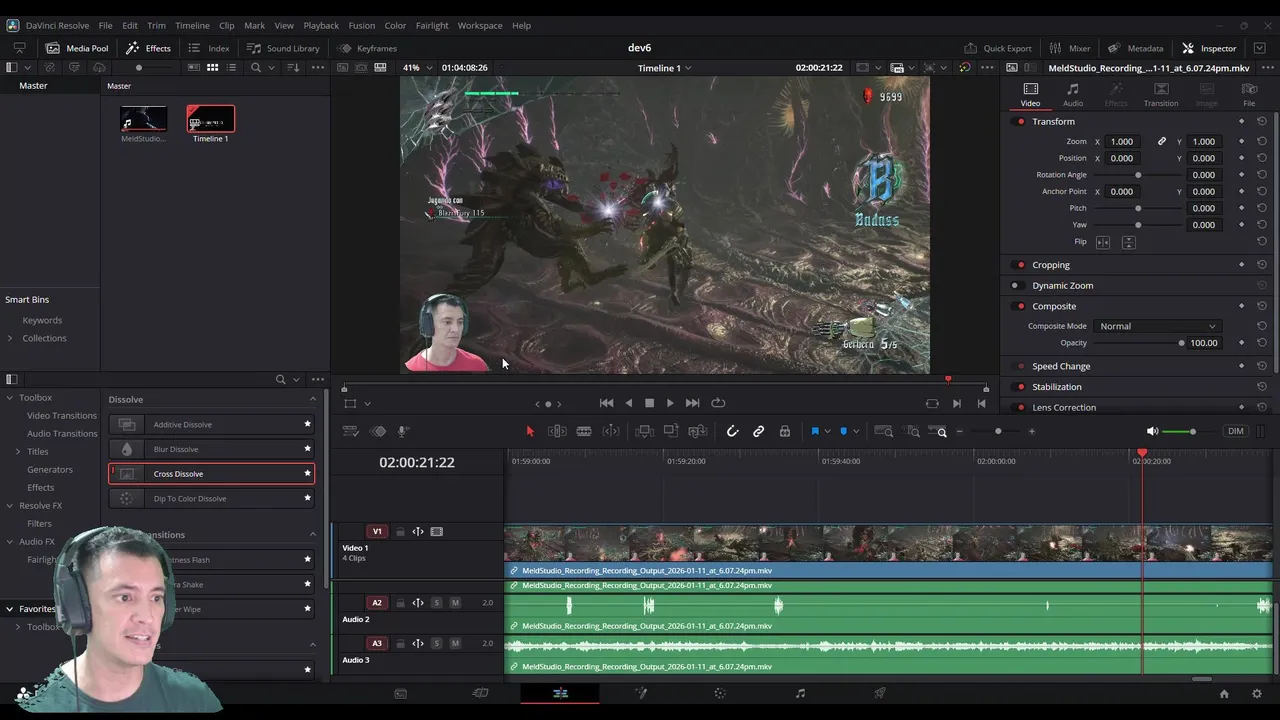
Task: Disable the Composite section toggle
Action: pyautogui.click(x=1020, y=306)
